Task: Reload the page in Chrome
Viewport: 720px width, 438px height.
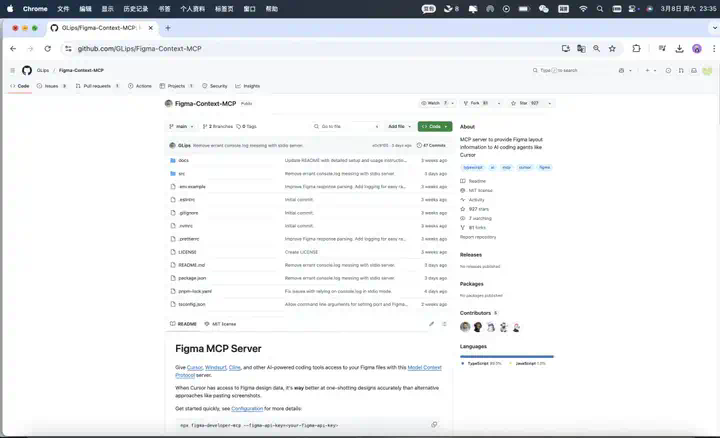Action: [x=48, y=49]
